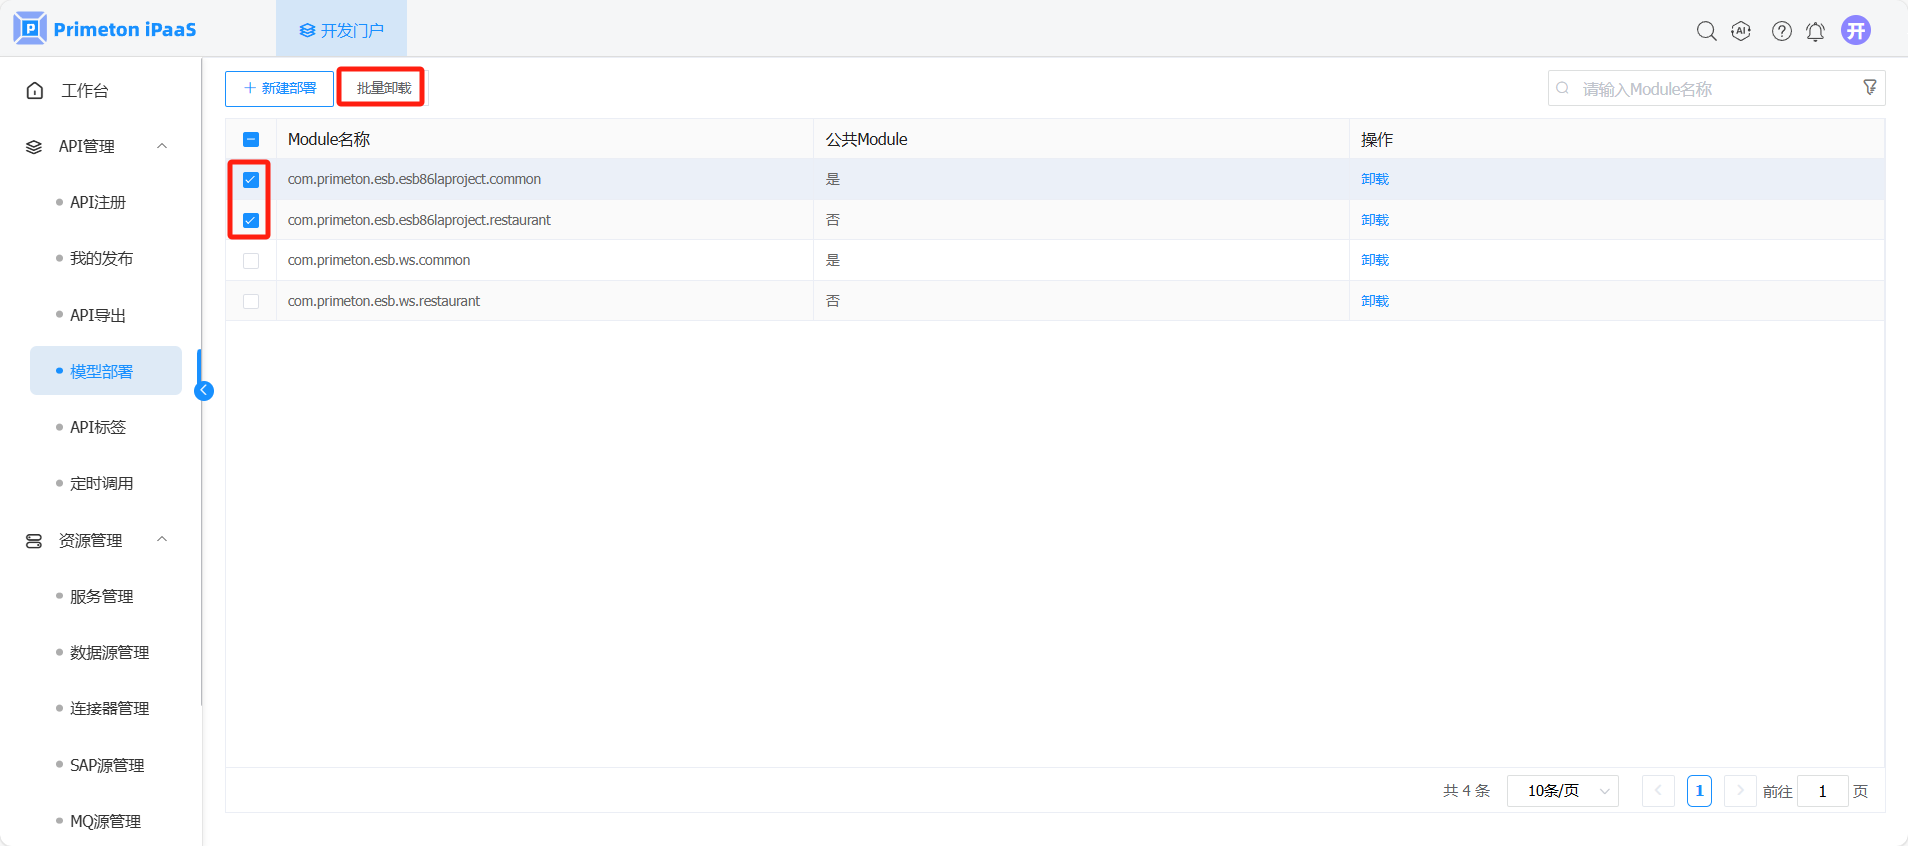This screenshot has width=1908, height=846.
Task: Open the AI assistant icon
Action: point(1741,31)
